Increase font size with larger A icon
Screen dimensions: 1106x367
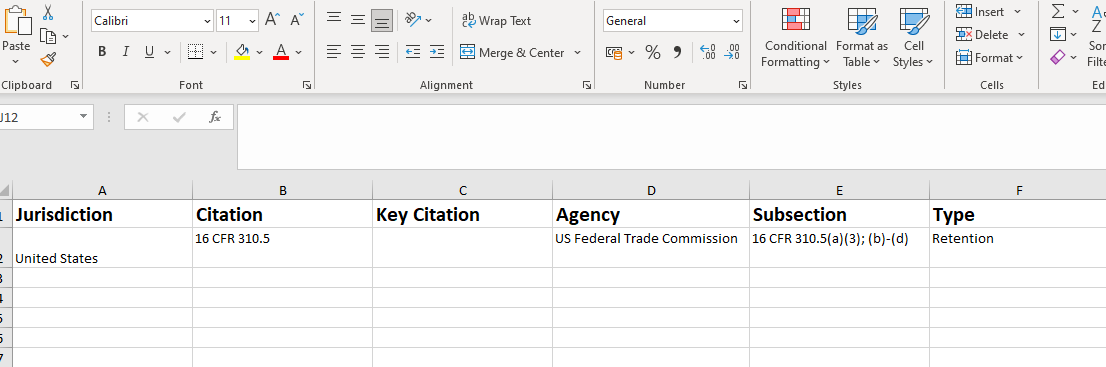272,20
